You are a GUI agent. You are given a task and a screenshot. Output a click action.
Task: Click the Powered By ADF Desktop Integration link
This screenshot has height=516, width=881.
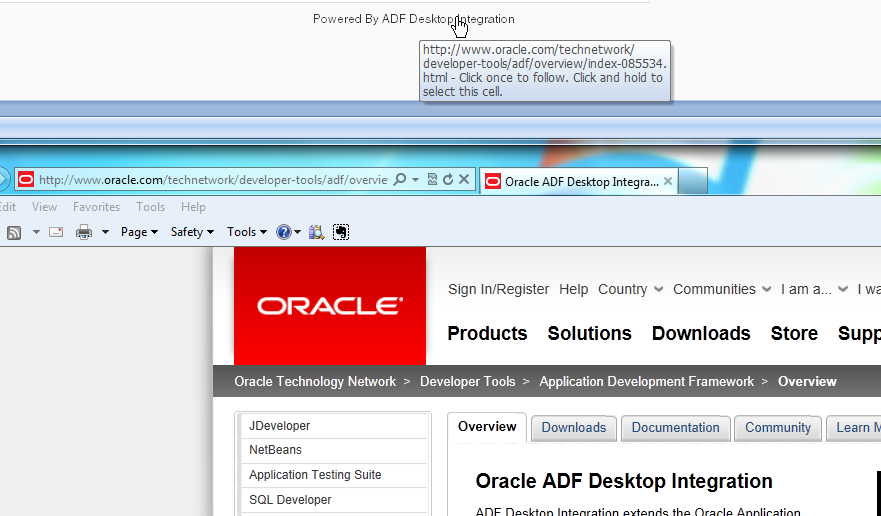click(414, 19)
